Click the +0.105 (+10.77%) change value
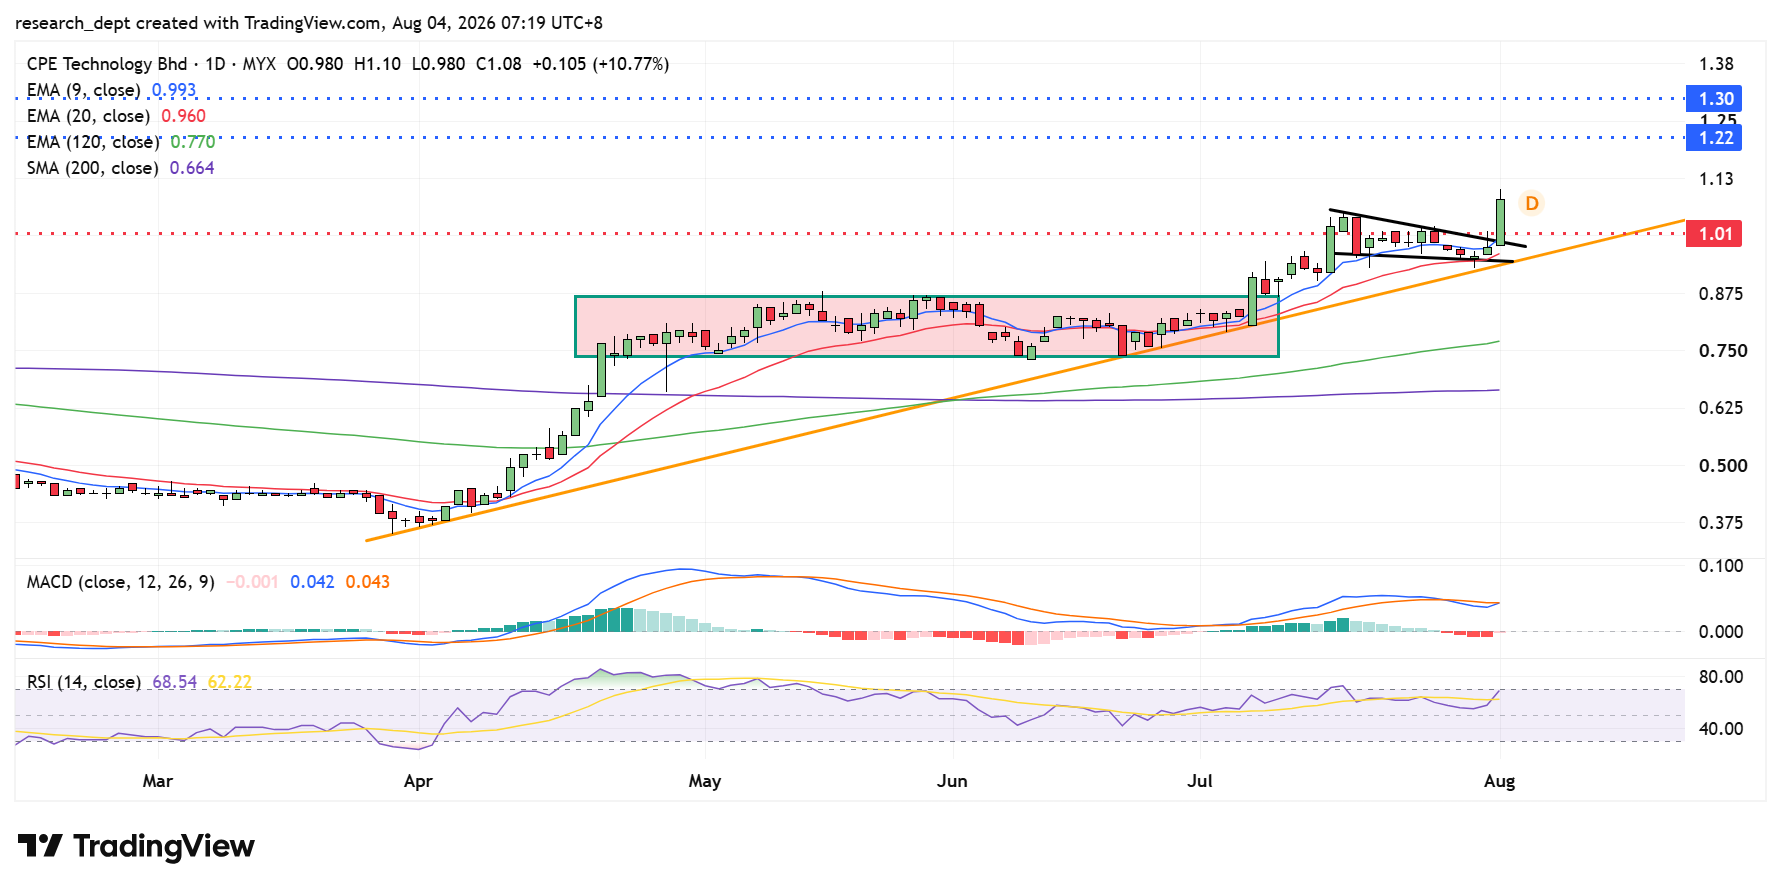The height and width of the screenshot is (891, 1781). [600, 64]
